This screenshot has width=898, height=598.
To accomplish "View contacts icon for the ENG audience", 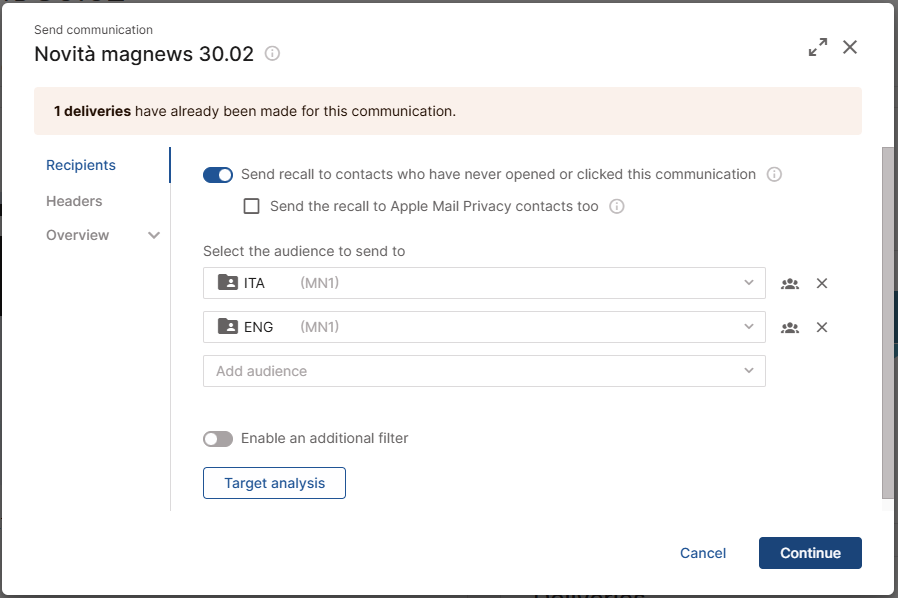I will point(790,328).
